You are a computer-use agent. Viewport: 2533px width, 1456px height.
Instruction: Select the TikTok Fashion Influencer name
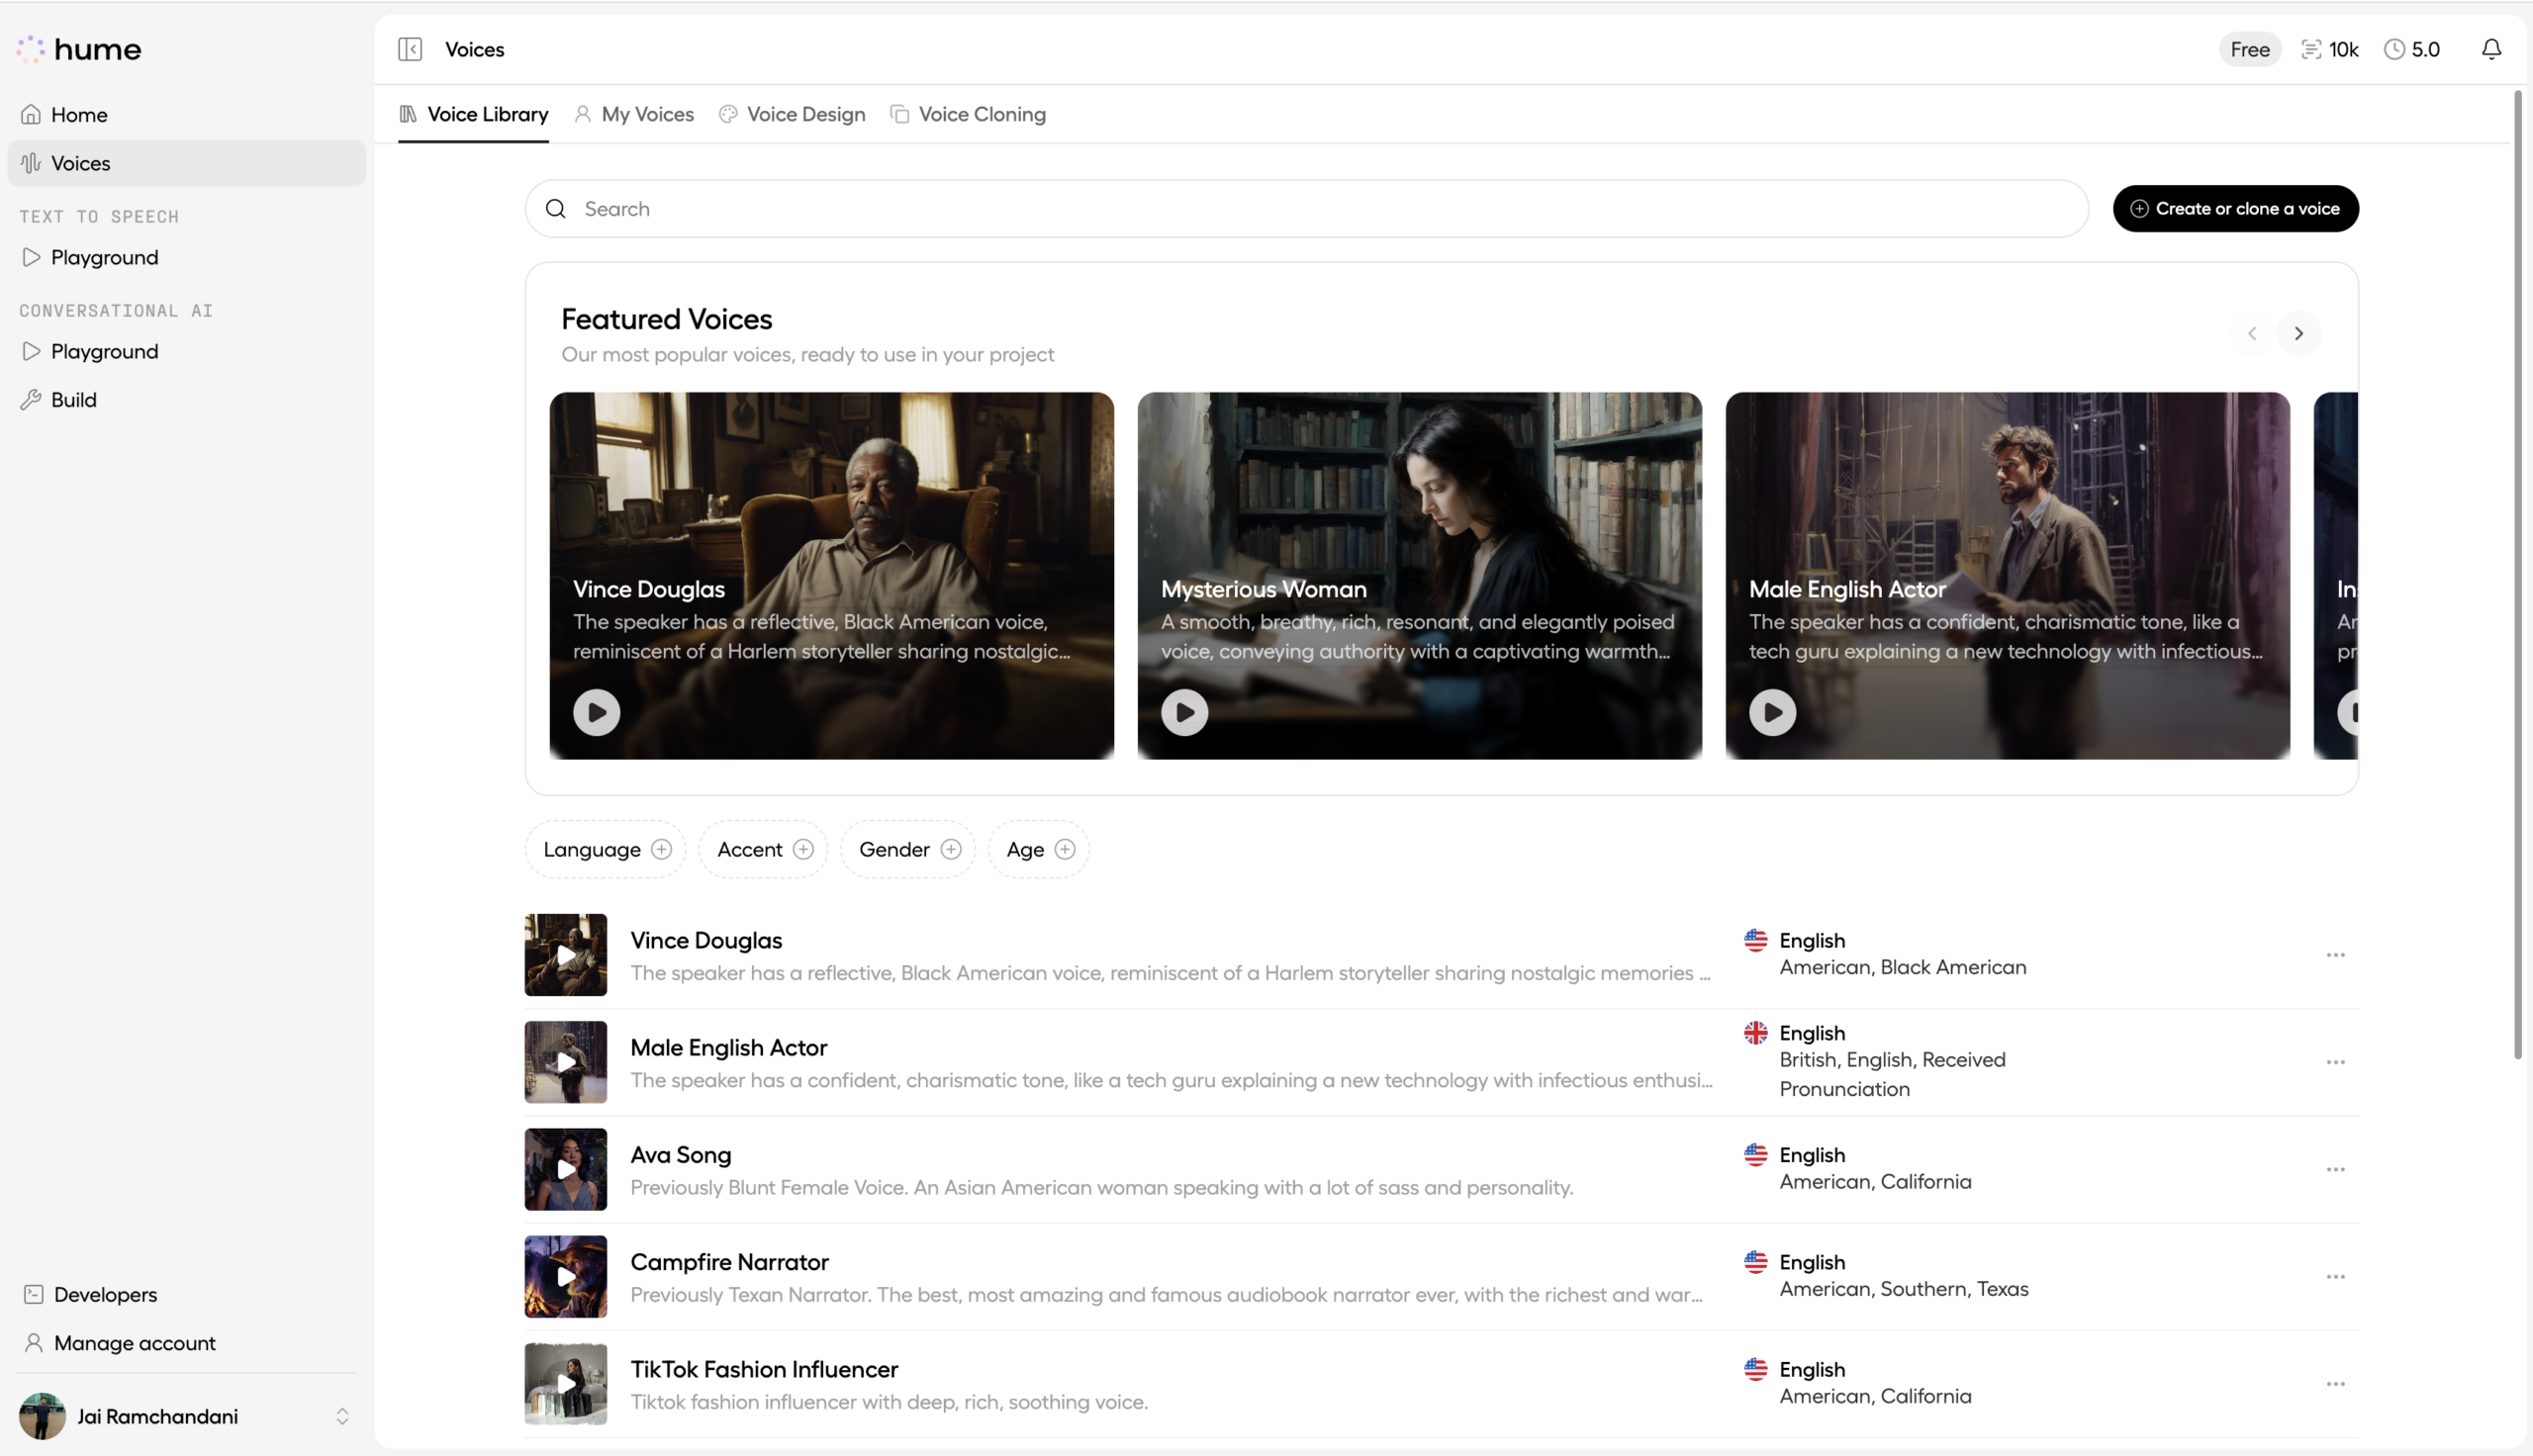coord(764,1368)
